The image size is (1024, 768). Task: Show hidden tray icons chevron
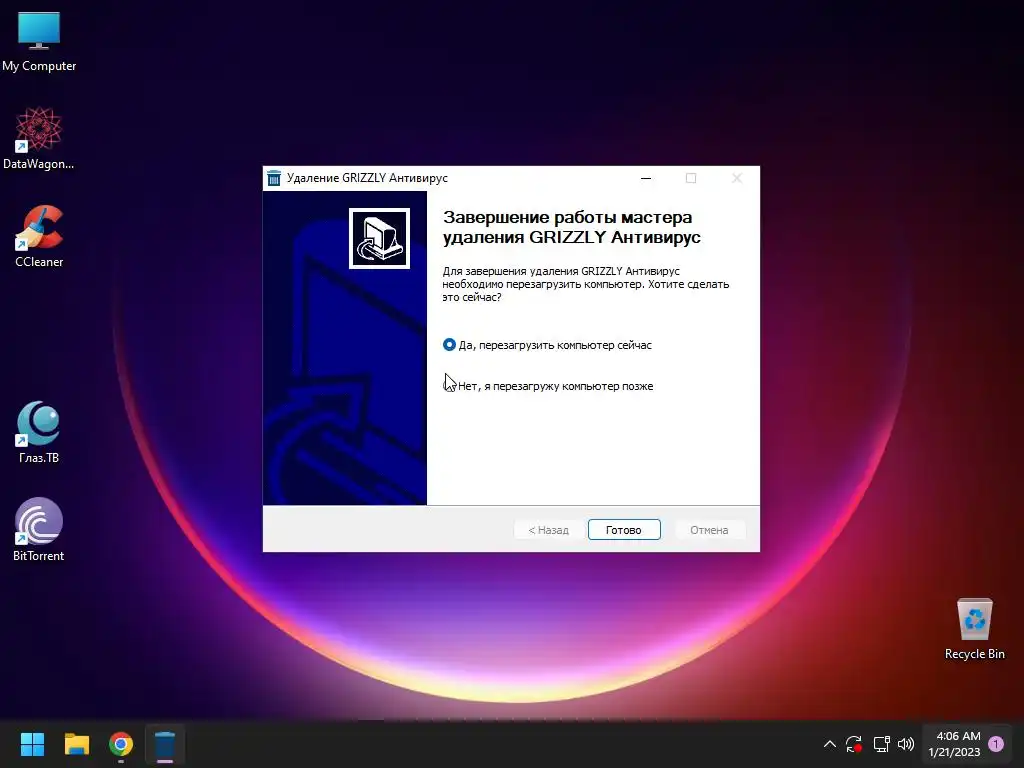pyautogui.click(x=829, y=744)
